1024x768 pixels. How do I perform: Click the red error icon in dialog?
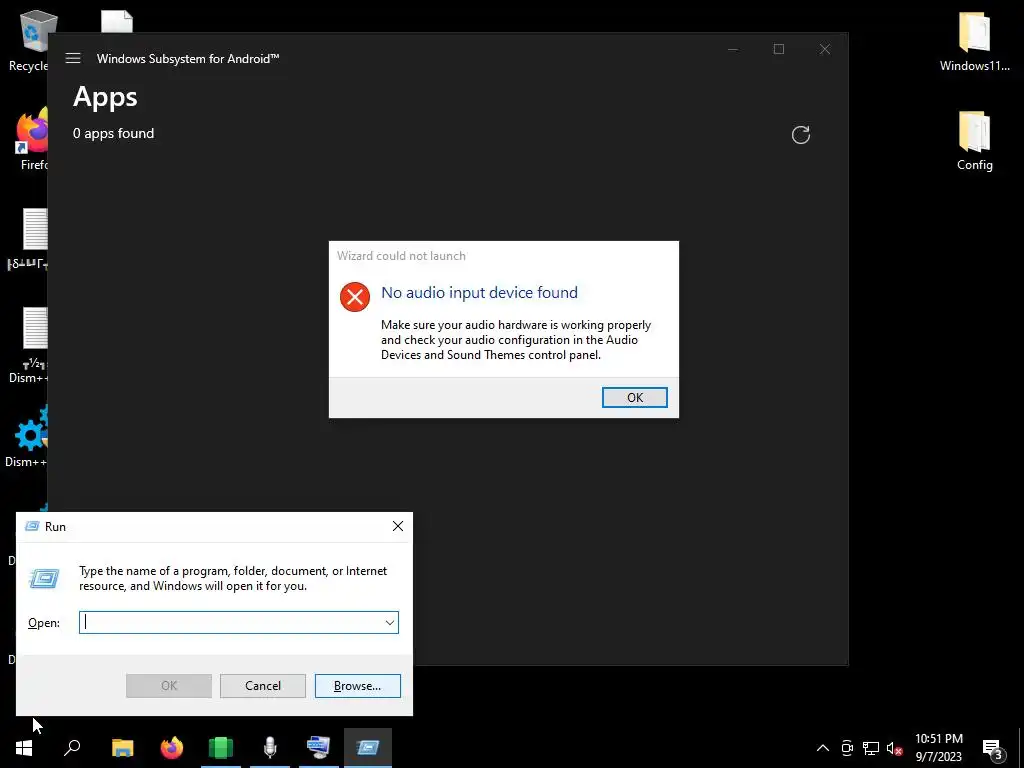(x=355, y=297)
